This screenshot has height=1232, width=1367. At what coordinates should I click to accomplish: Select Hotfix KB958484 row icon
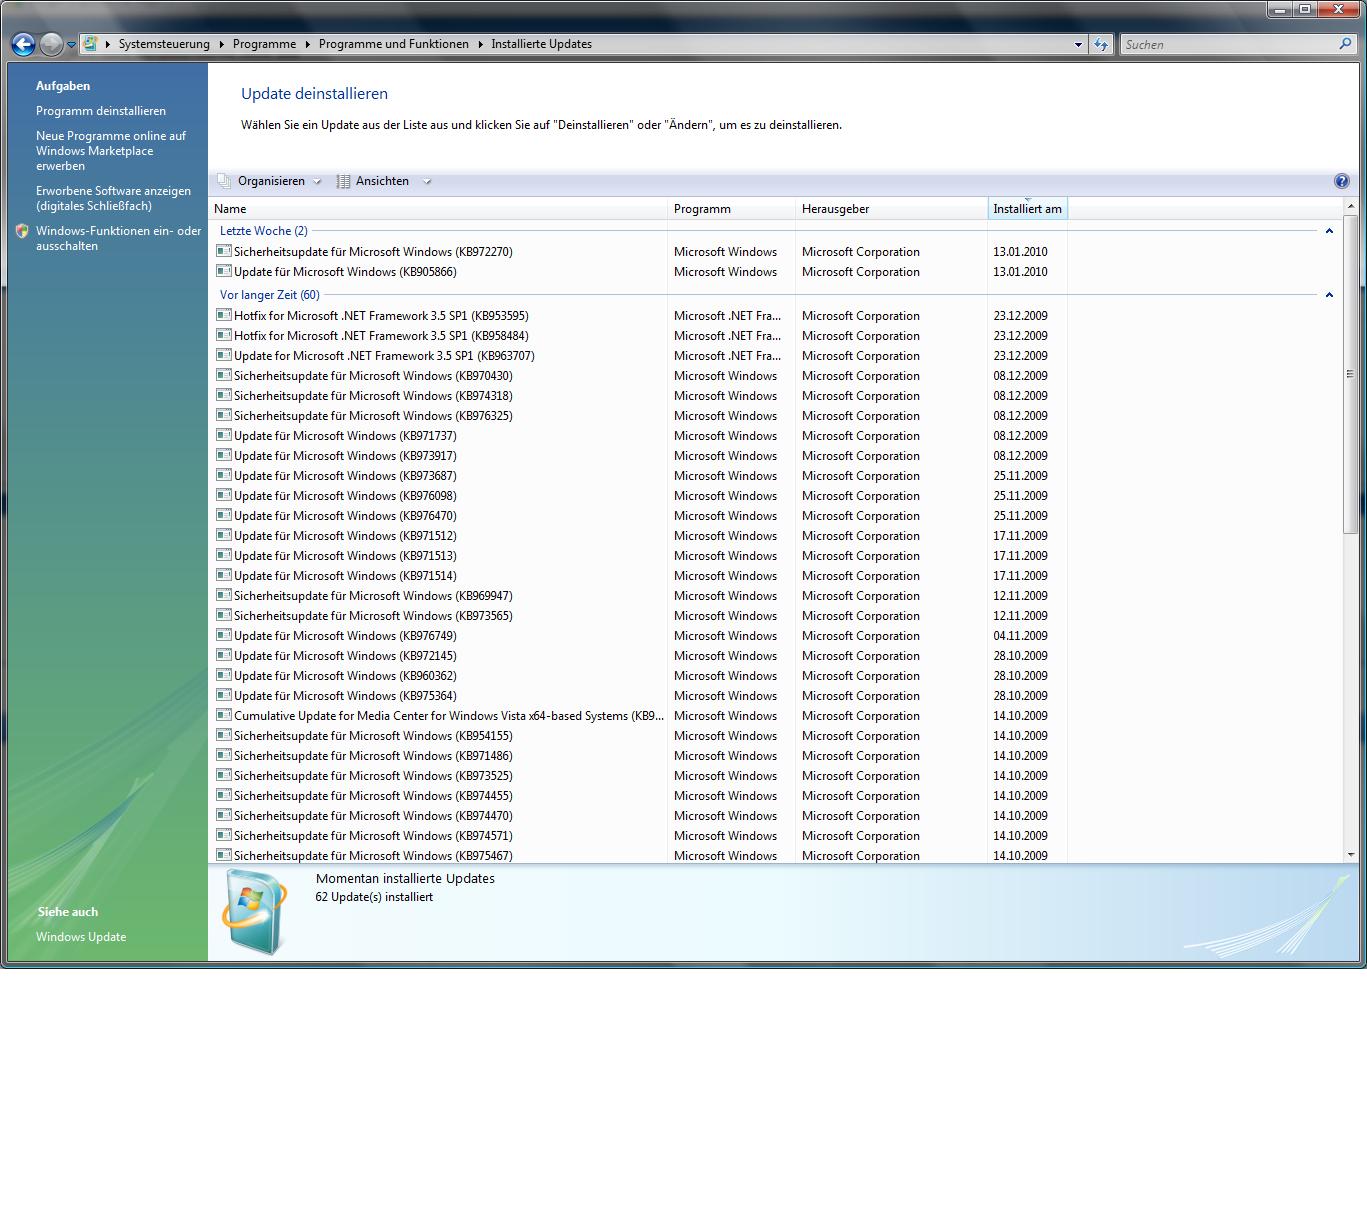pyautogui.click(x=224, y=335)
